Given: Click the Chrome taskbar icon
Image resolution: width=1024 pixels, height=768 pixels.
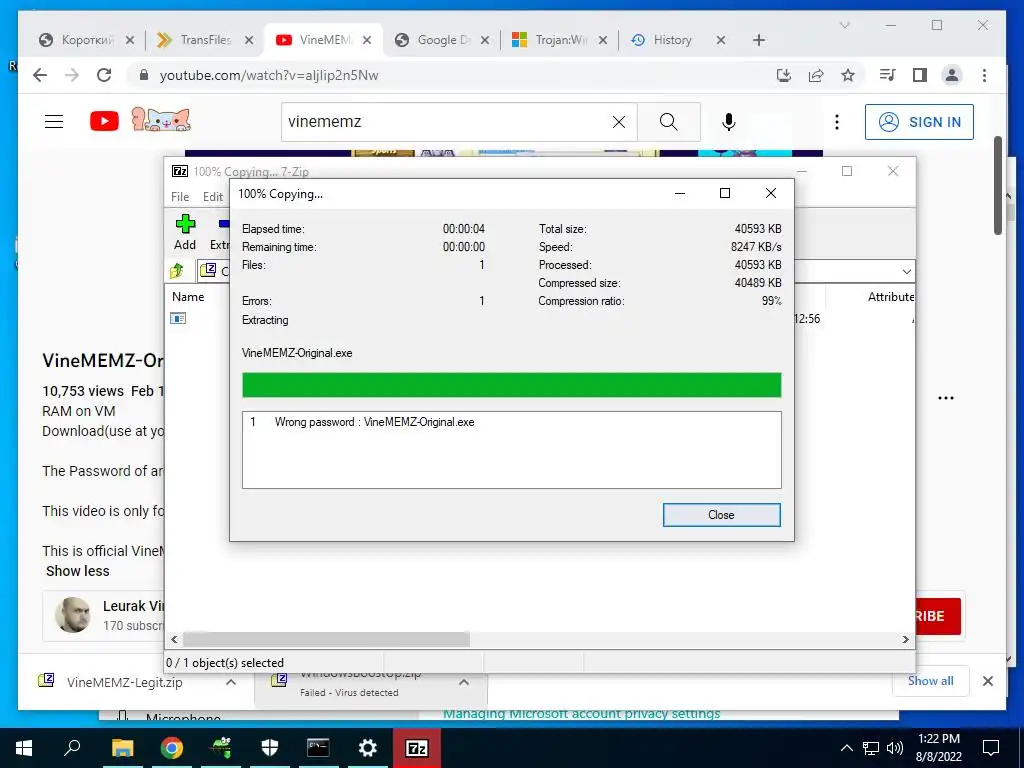Looking at the screenshot, I should (171, 748).
